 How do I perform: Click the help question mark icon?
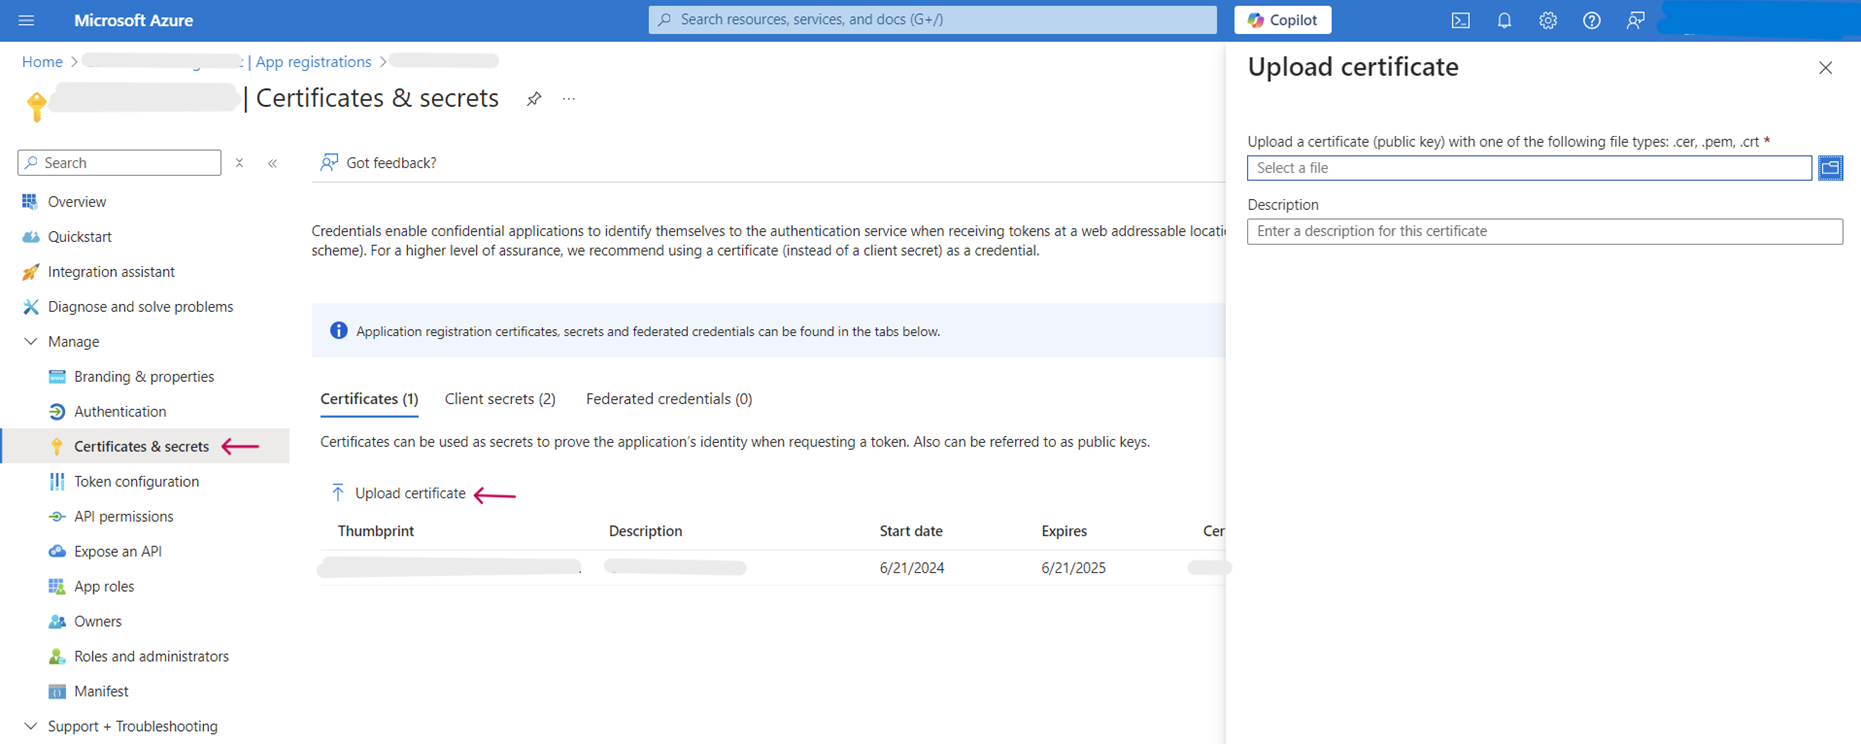click(x=1592, y=20)
